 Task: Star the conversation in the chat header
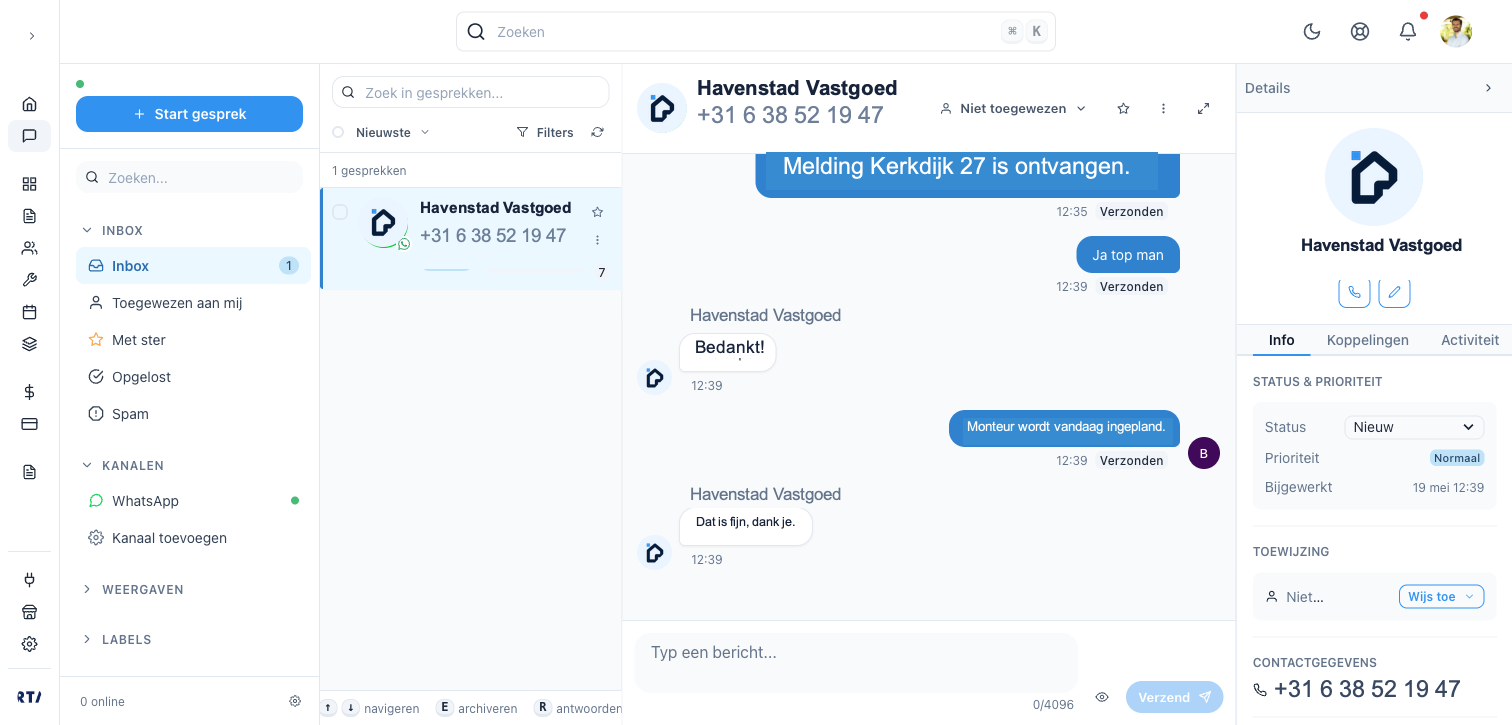pyautogui.click(x=1123, y=108)
